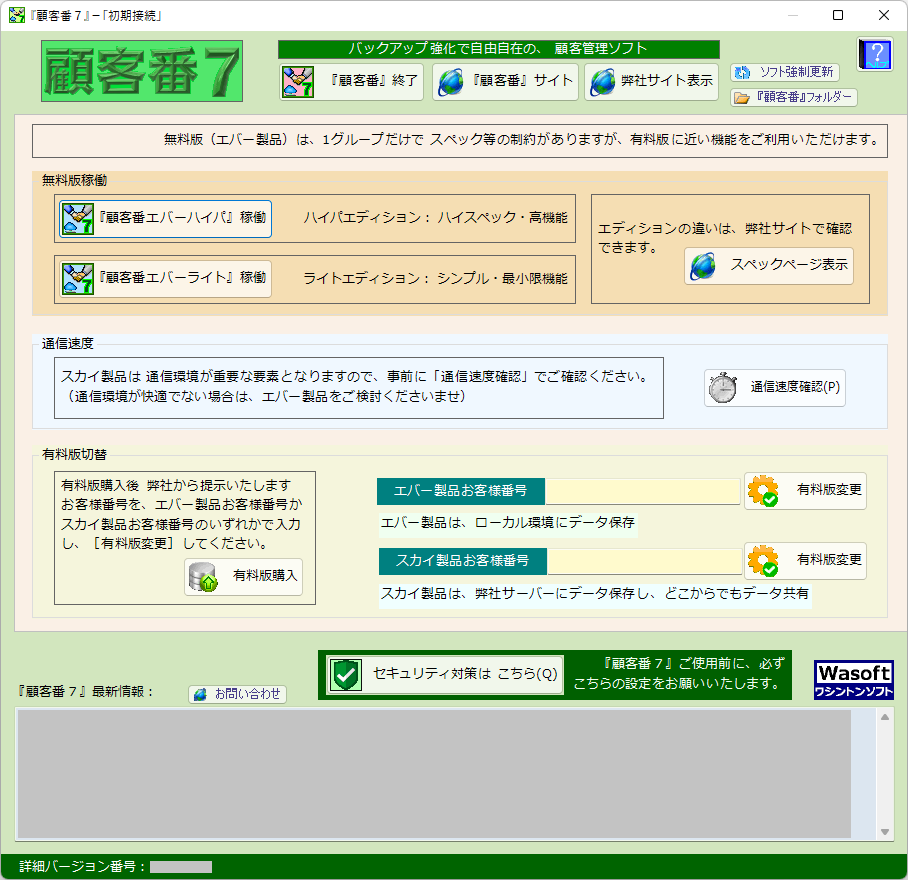Click the お問い合わせ link button
This screenshot has width=908, height=880.
click(237, 694)
